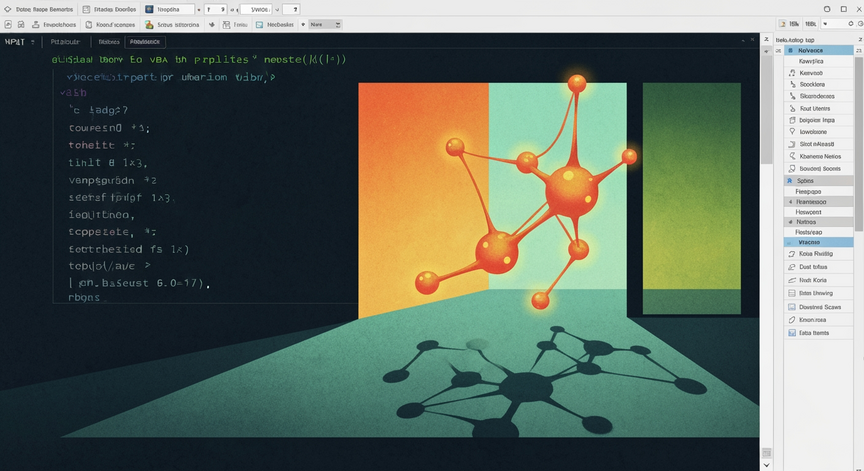Click the double-square icon in the second toolbar row
The image size is (864, 471).
pos(21,24)
